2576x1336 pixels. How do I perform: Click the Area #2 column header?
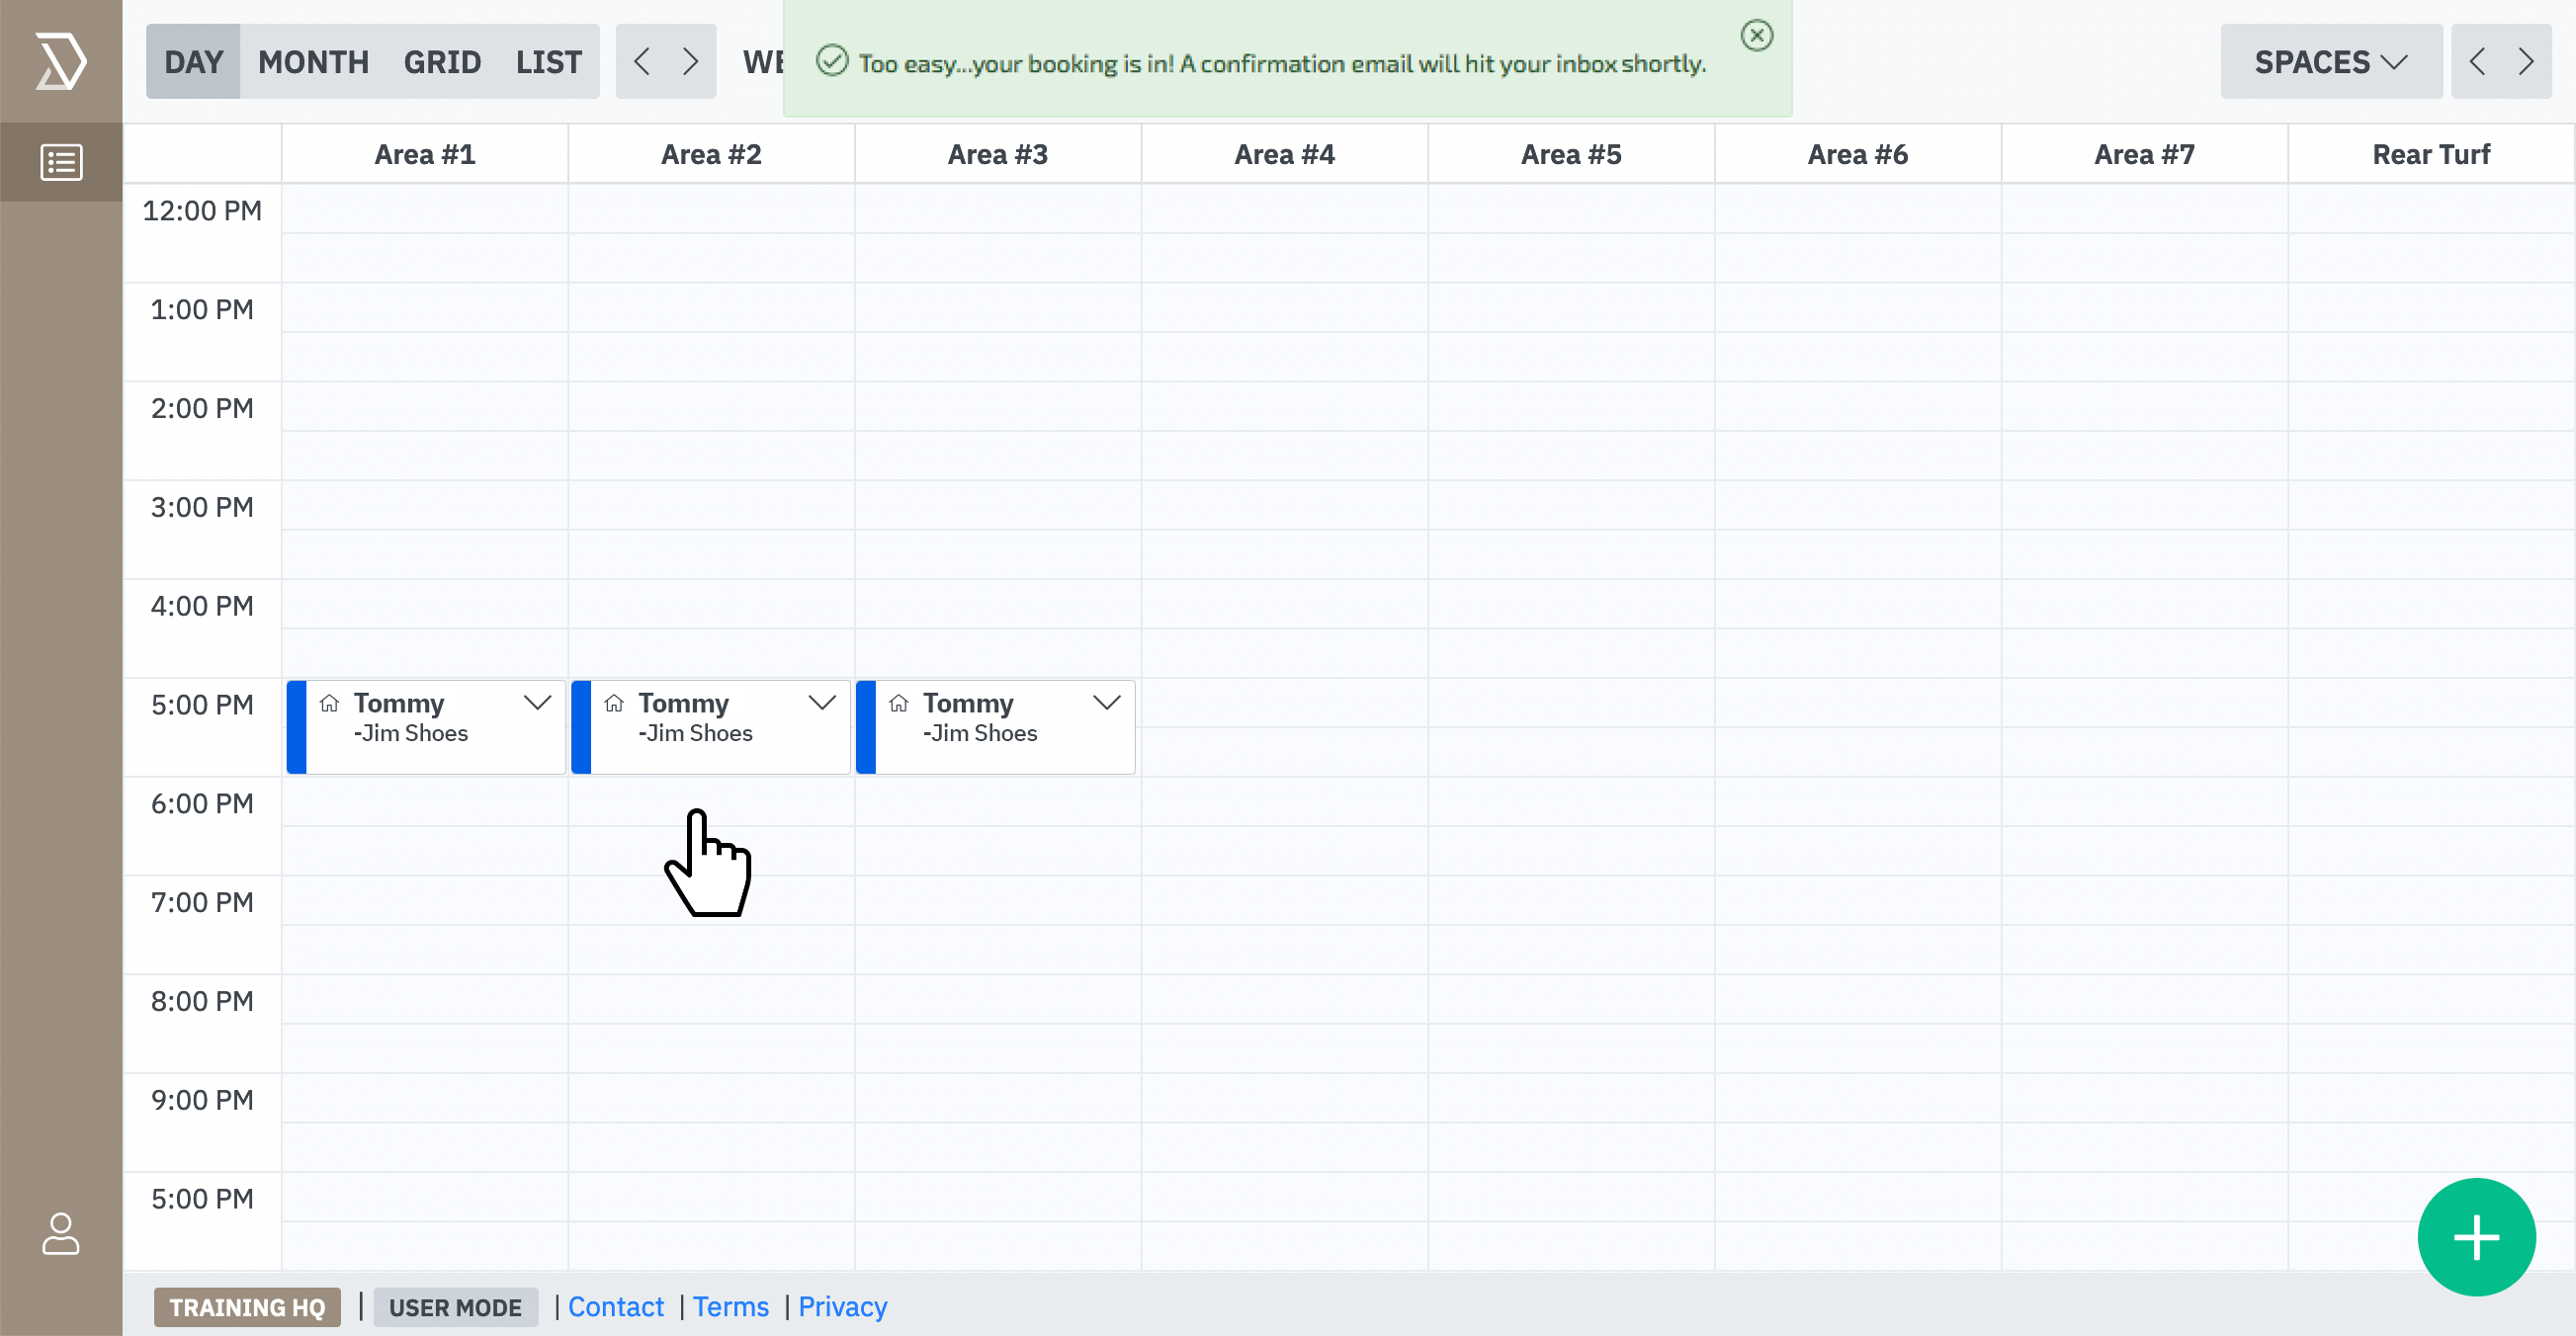point(711,154)
